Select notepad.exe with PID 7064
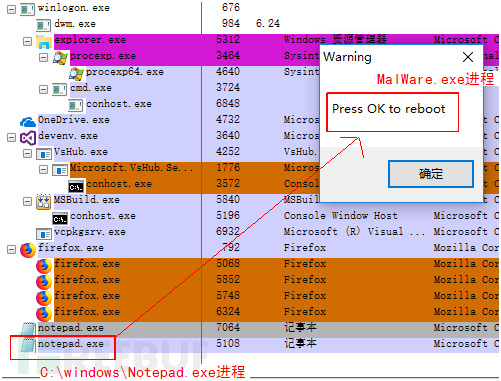501x381 pixels. (x=71, y=328)
